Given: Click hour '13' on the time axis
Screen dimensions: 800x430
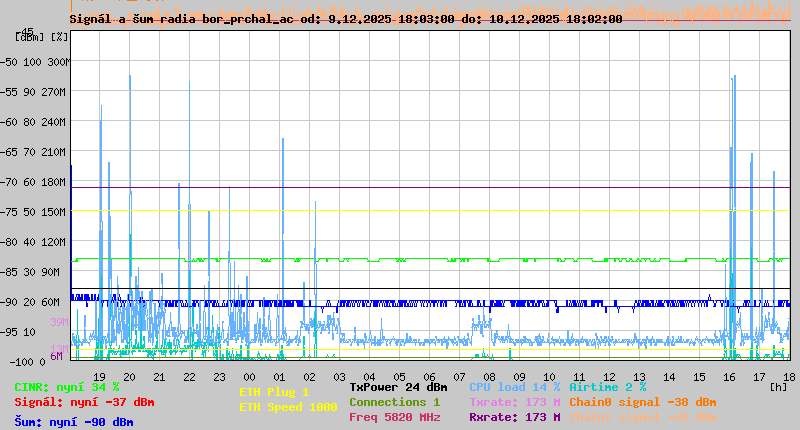Looking at the screenshot, I should pyautogui.click(x=639, y=377).
